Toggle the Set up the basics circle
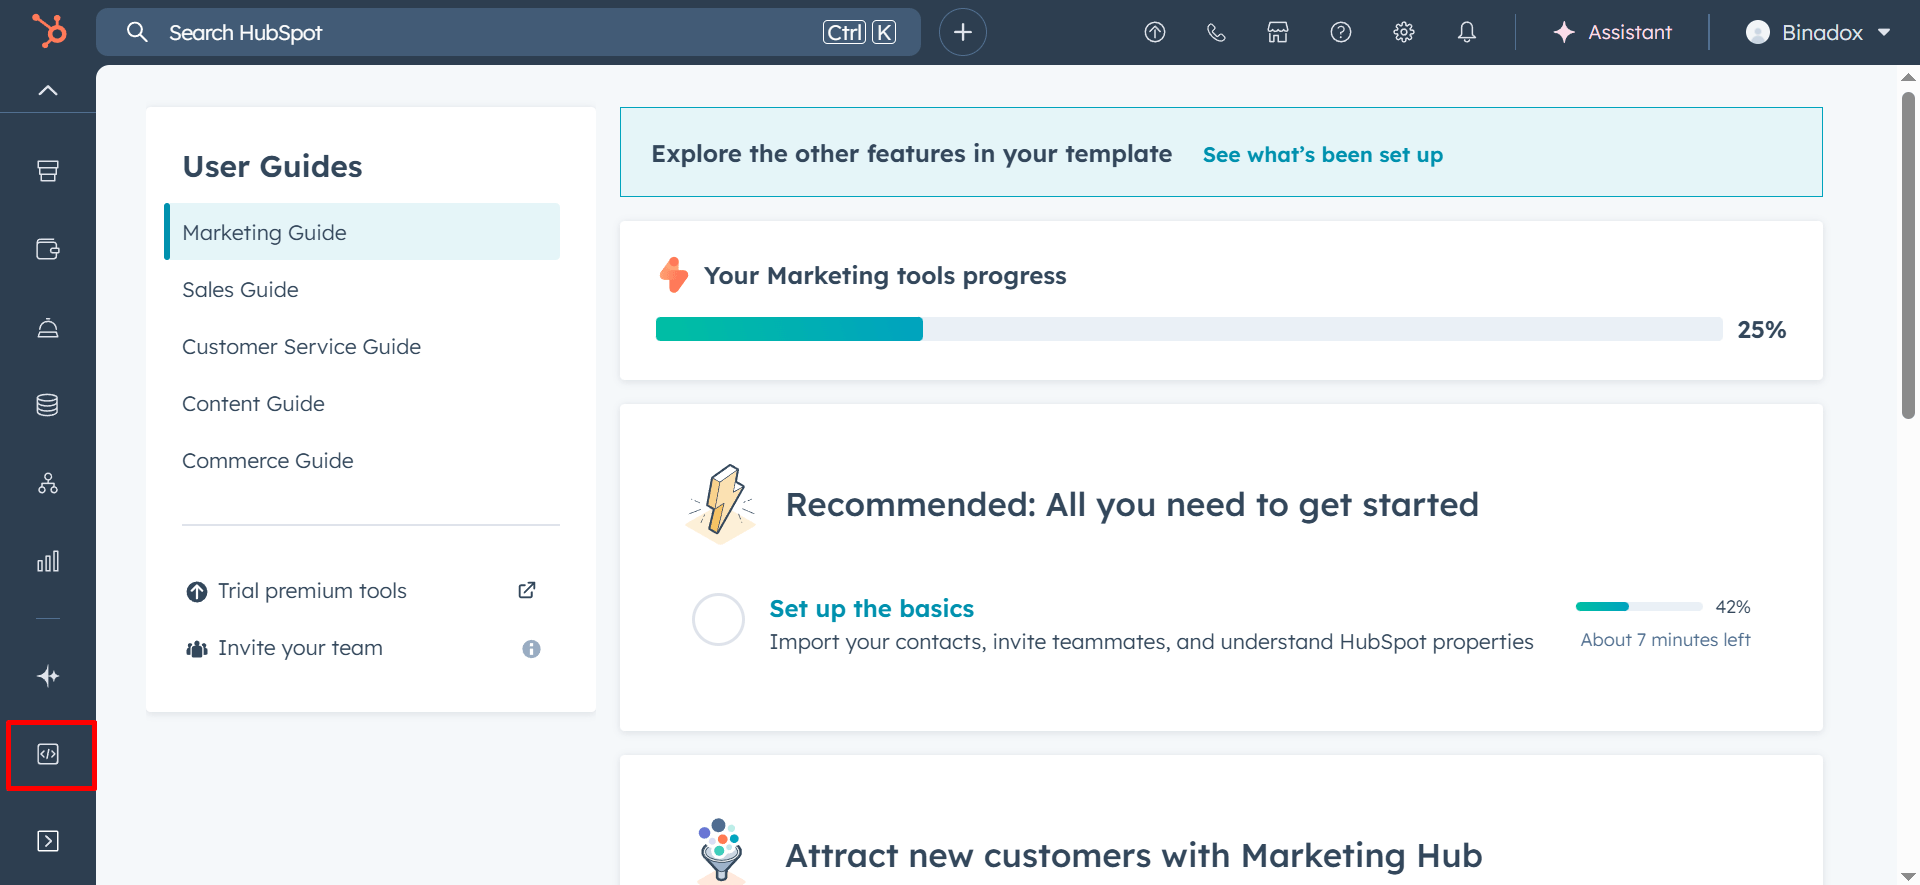1920x885 pixels. click(718, 620)
